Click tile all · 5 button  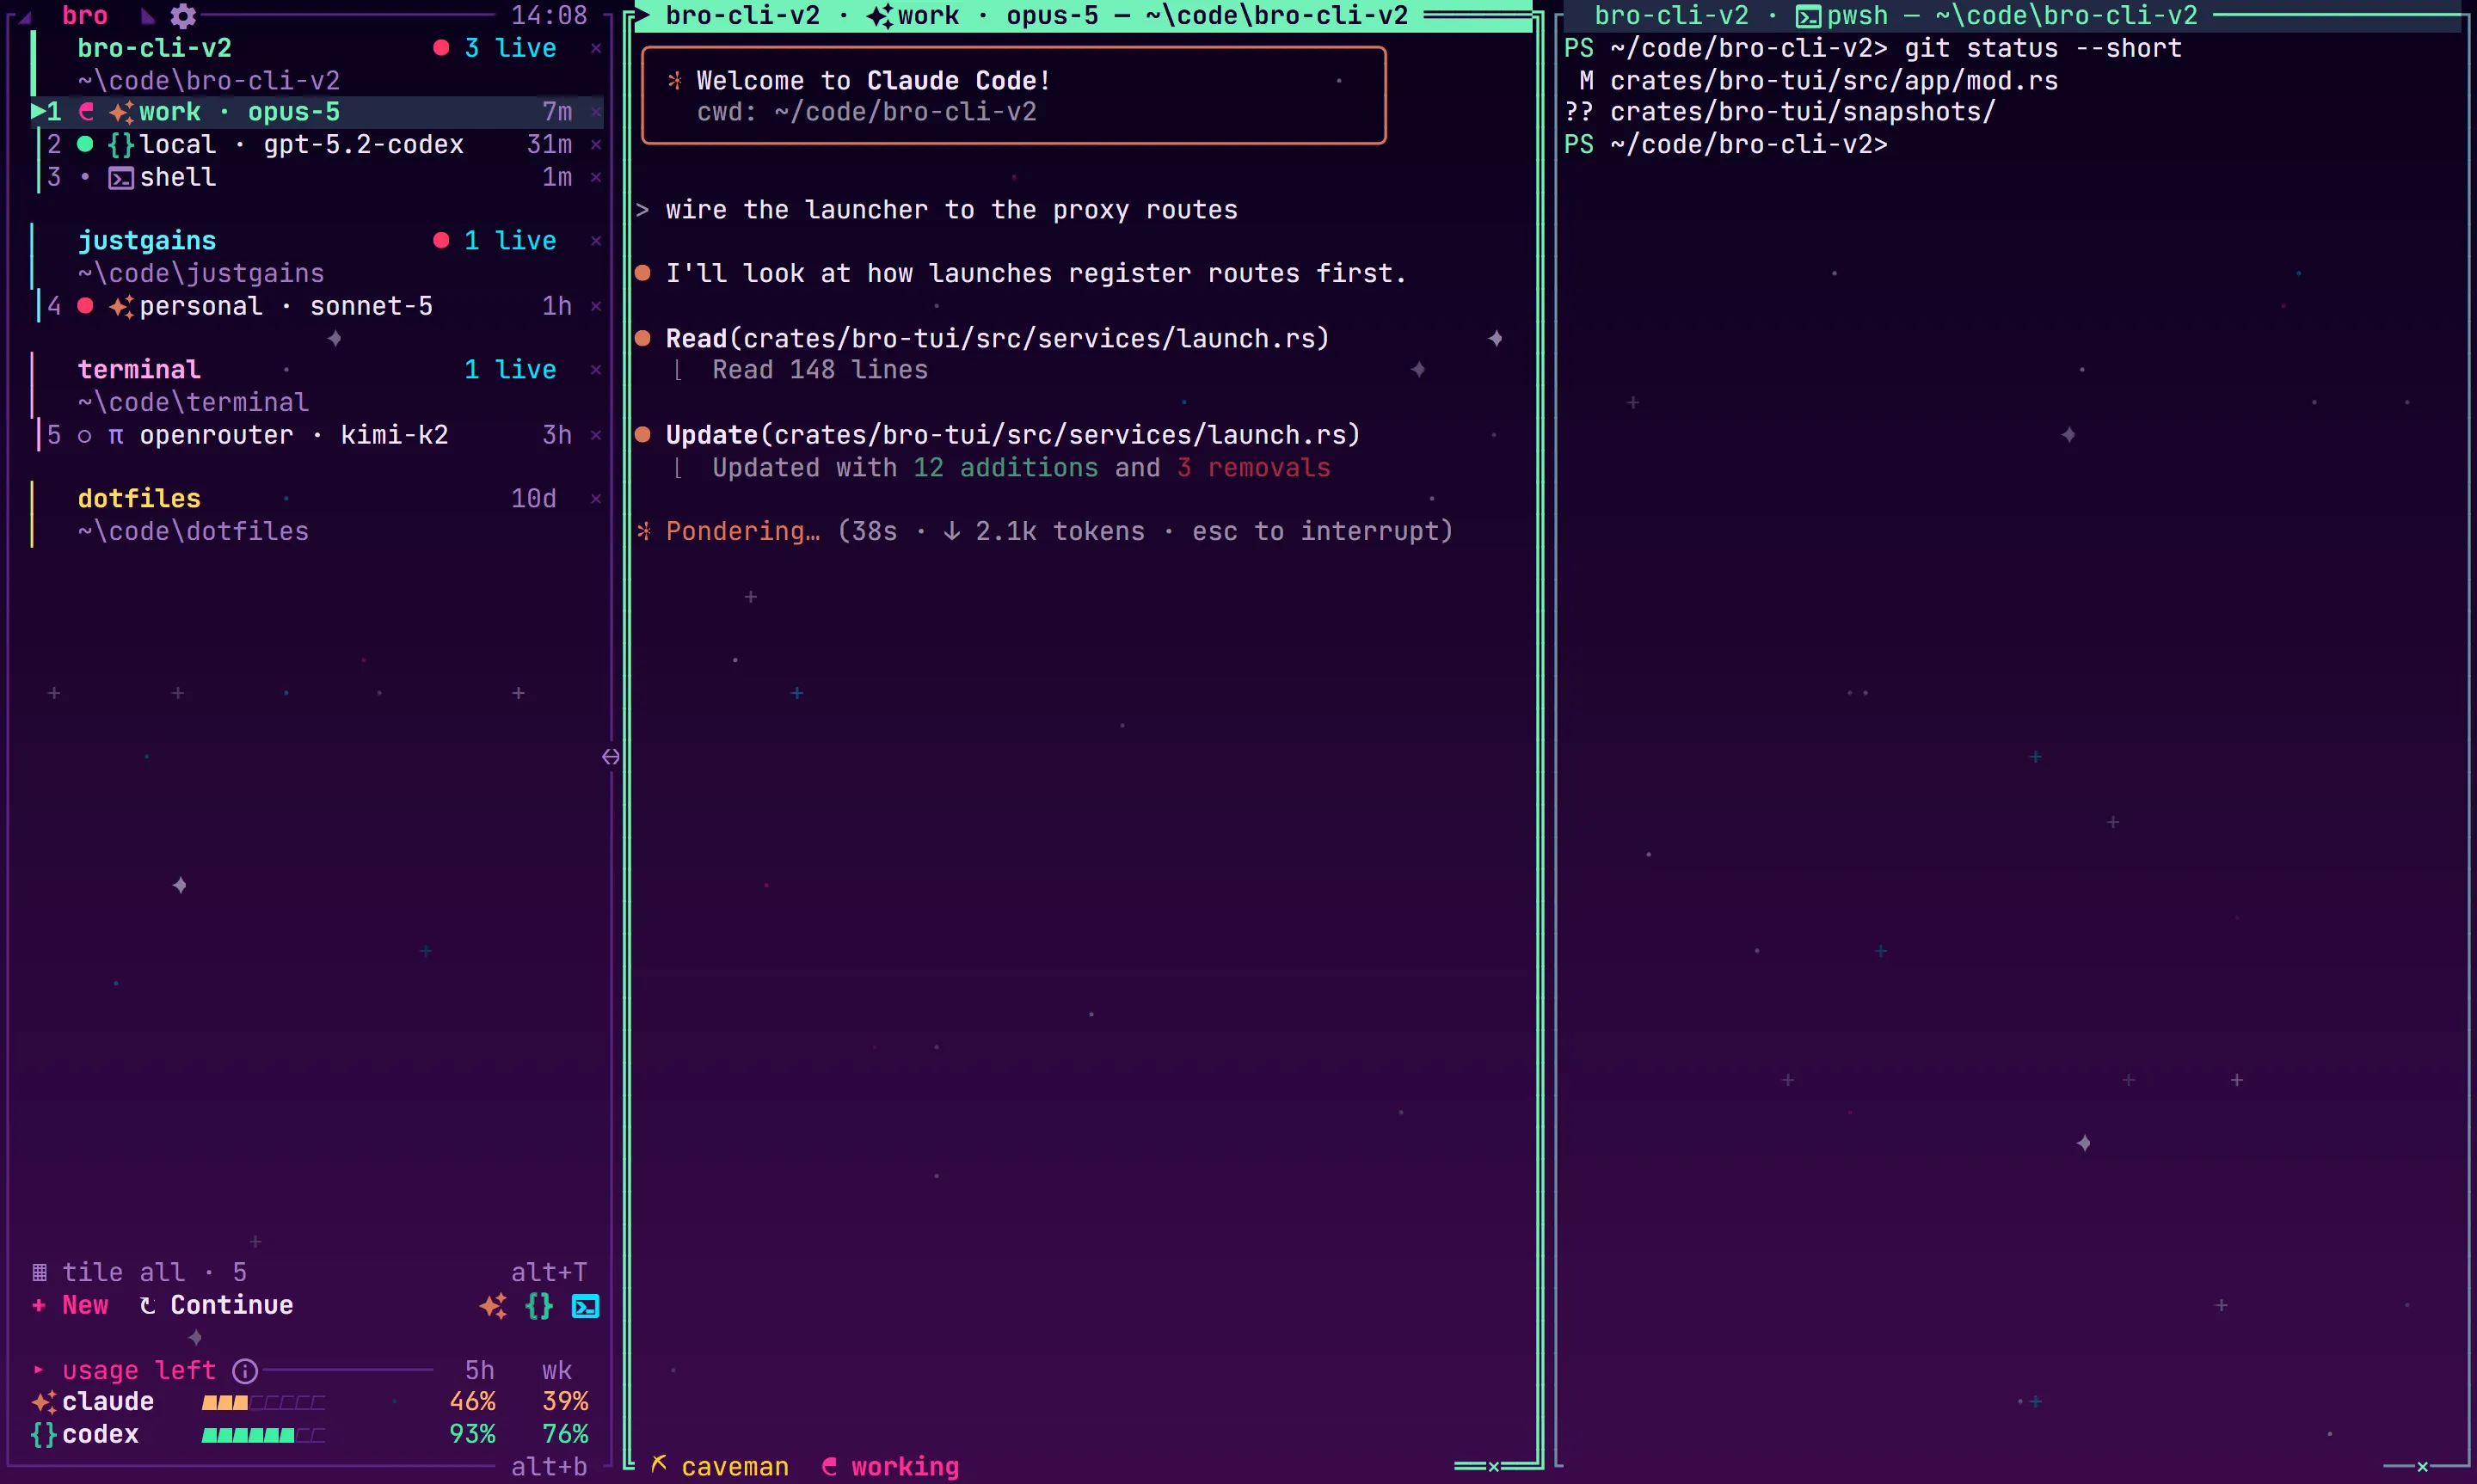[x=140, y=1273]
